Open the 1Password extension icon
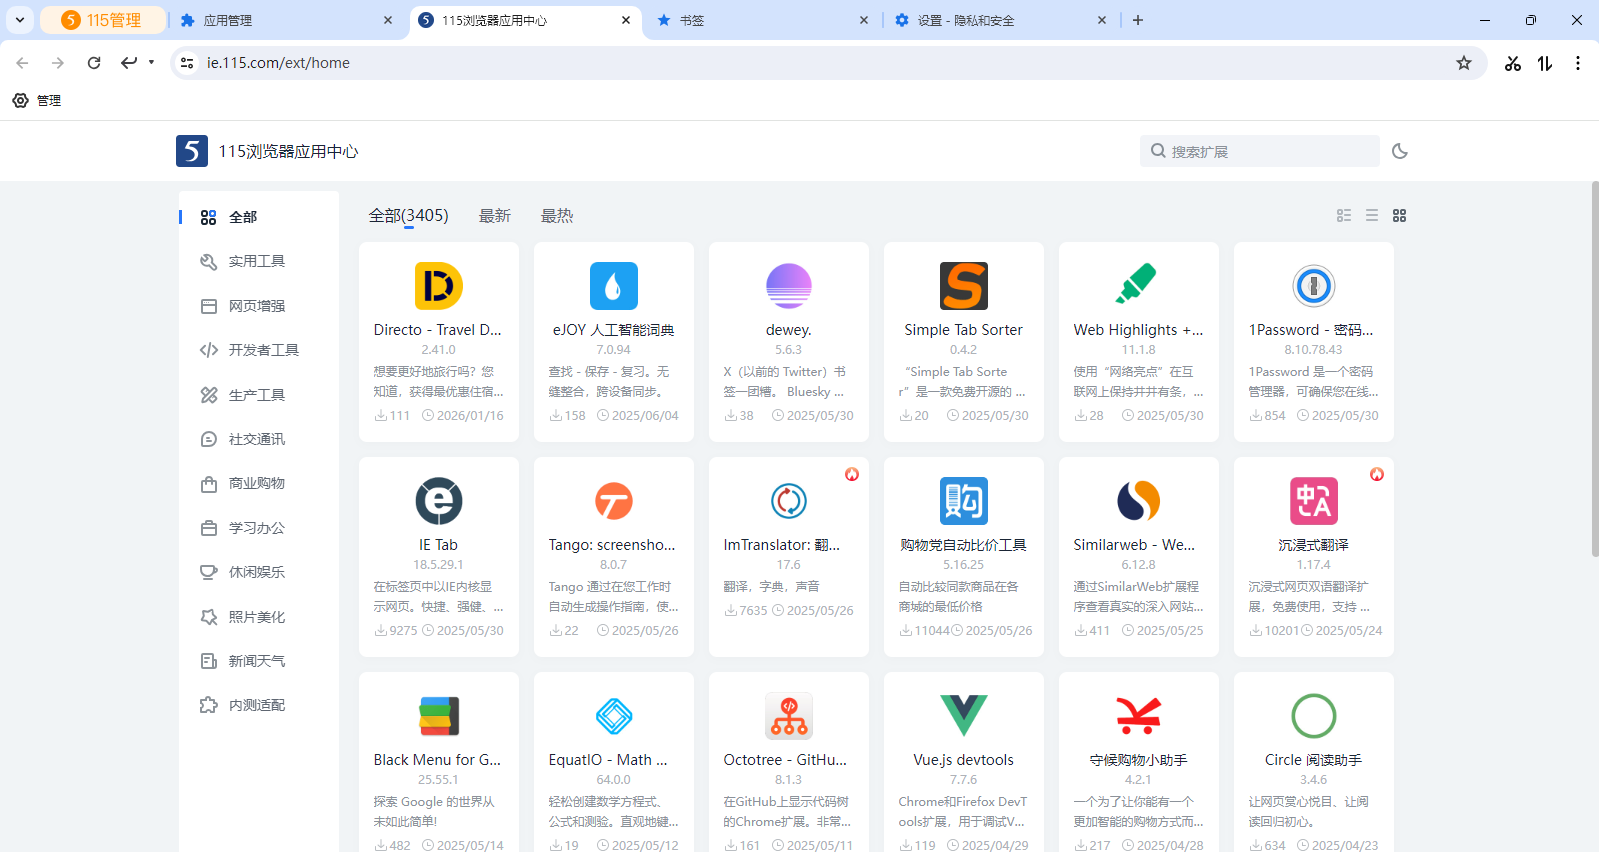 tap(1313, 286)
